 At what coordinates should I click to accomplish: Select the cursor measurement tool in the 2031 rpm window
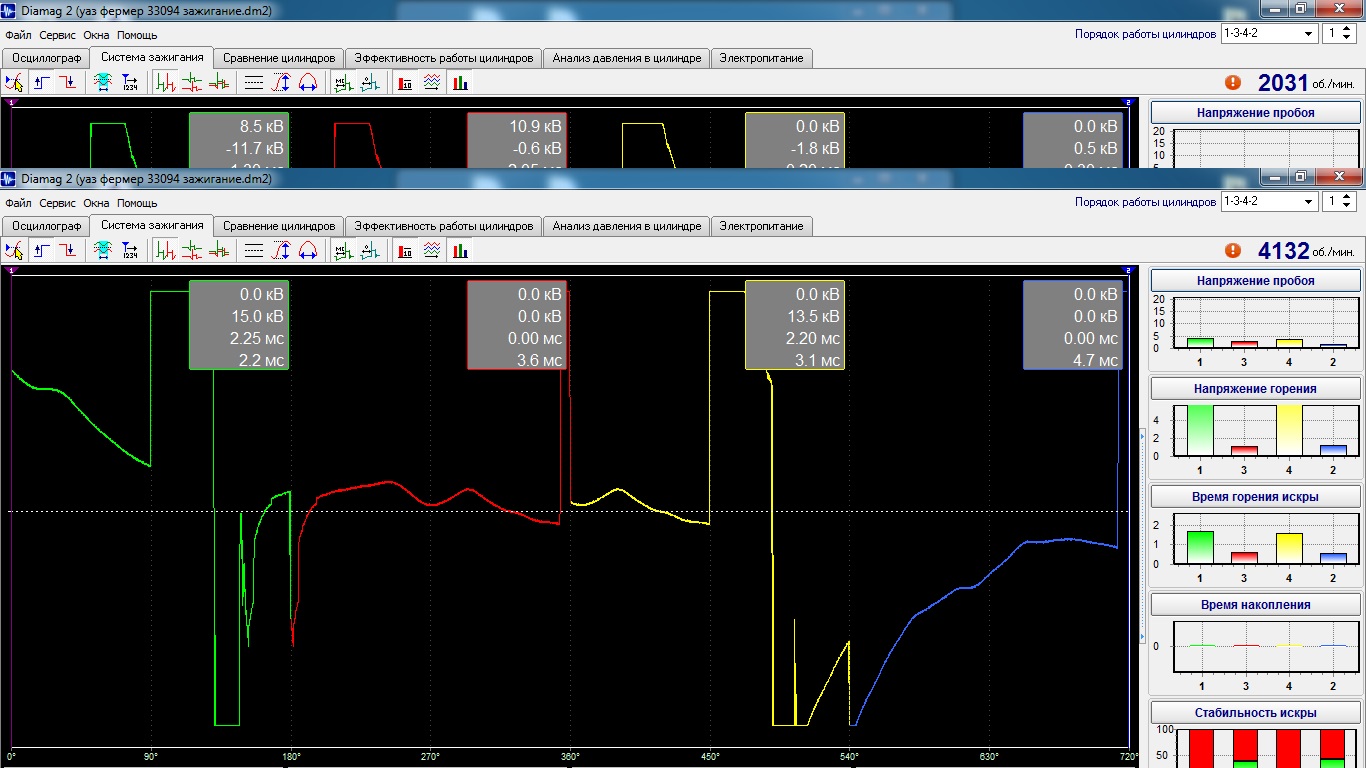14,82
